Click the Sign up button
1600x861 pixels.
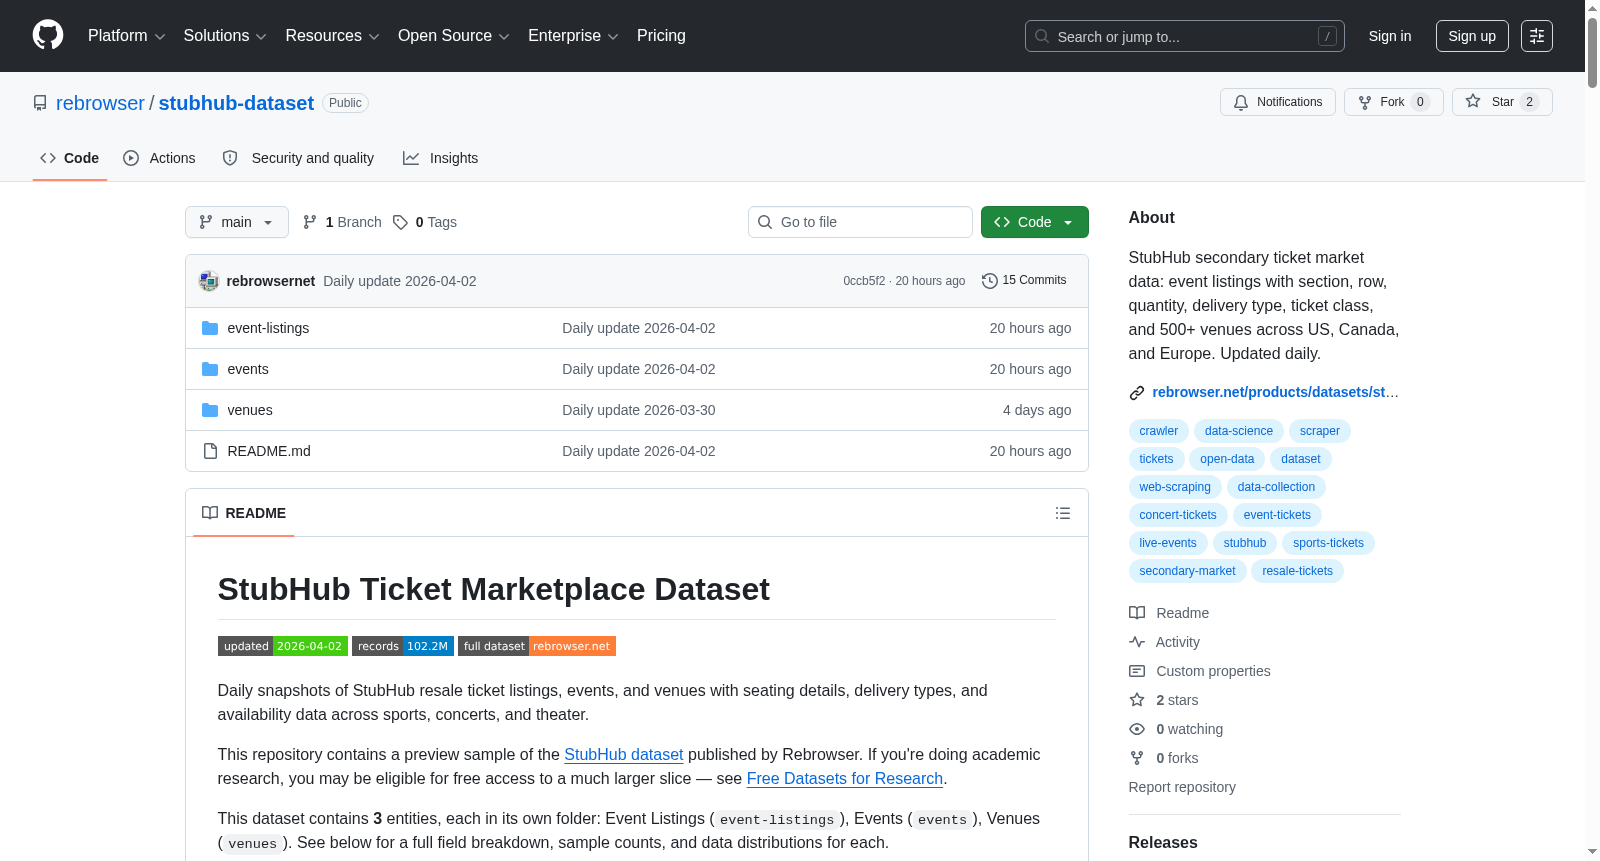(1472, 36)
